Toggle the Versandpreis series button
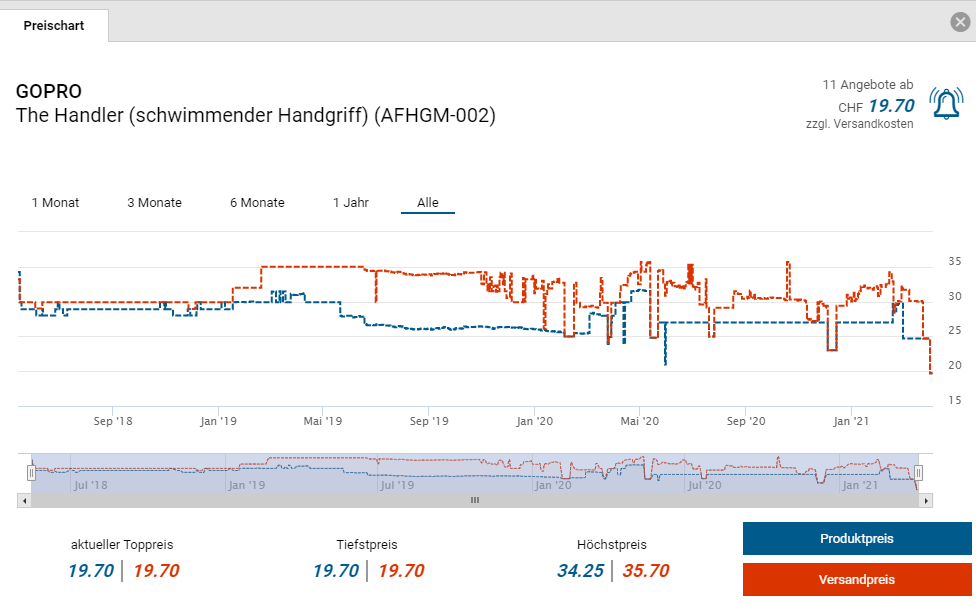This screenshot has height=604, width=976. [856, 580]
